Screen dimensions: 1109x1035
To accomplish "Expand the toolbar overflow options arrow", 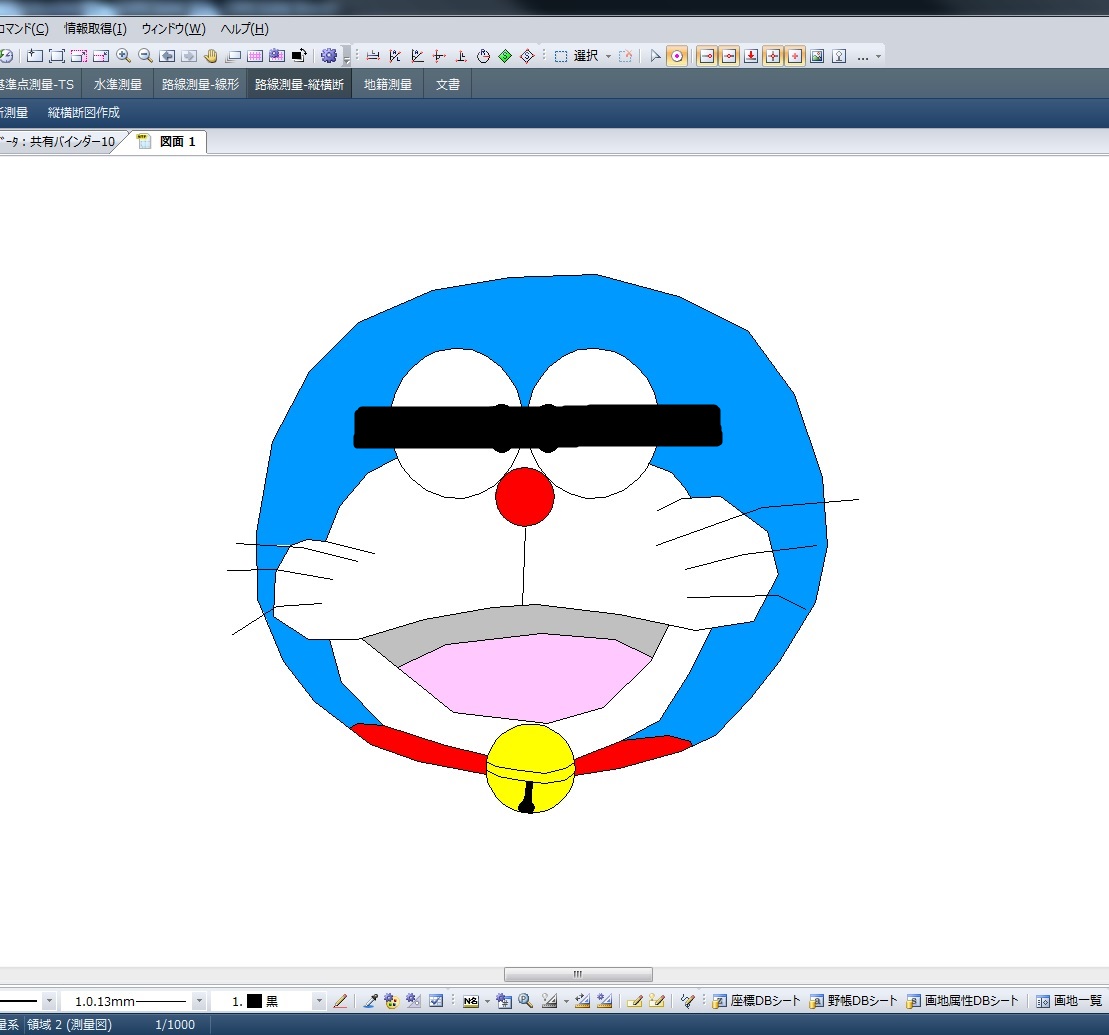I will (878, 56).
